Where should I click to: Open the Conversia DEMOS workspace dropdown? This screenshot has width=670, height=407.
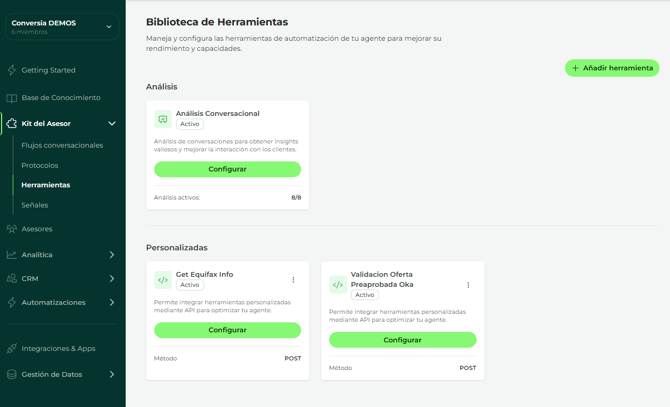(x=109, y=27)
